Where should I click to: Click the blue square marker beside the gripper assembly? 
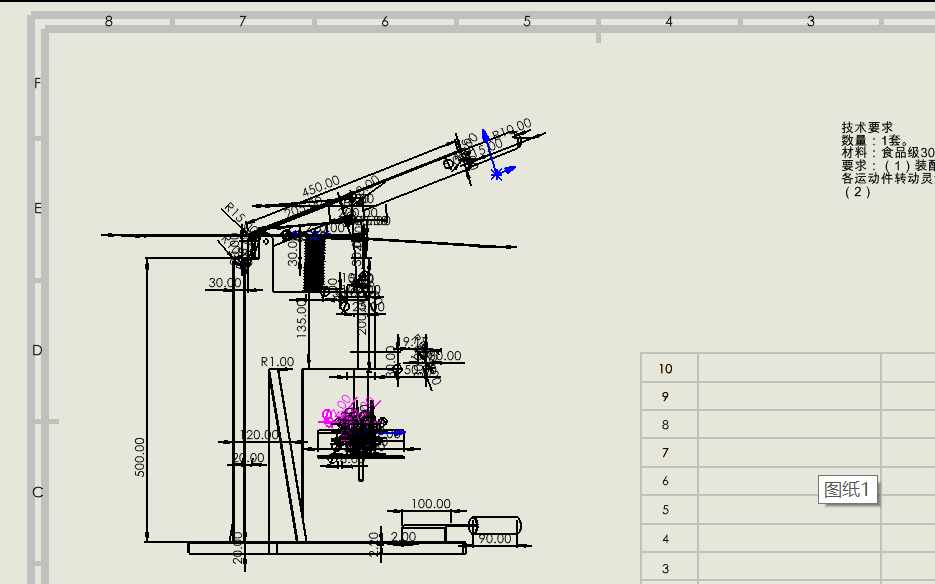(397, 432)
